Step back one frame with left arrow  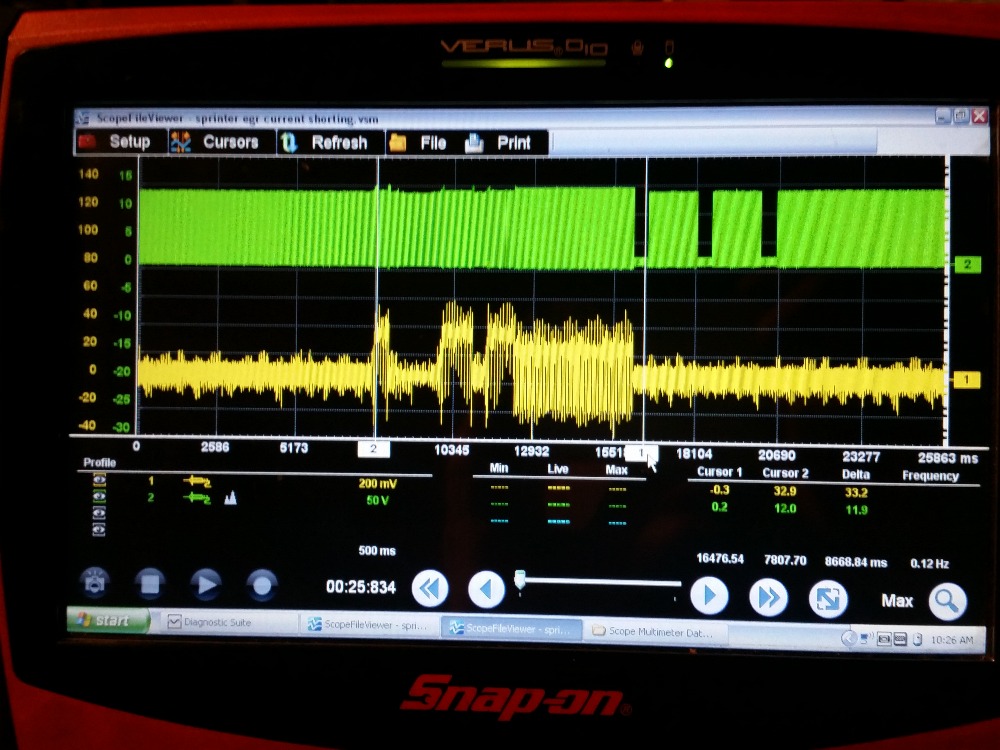tap(487, 591)
